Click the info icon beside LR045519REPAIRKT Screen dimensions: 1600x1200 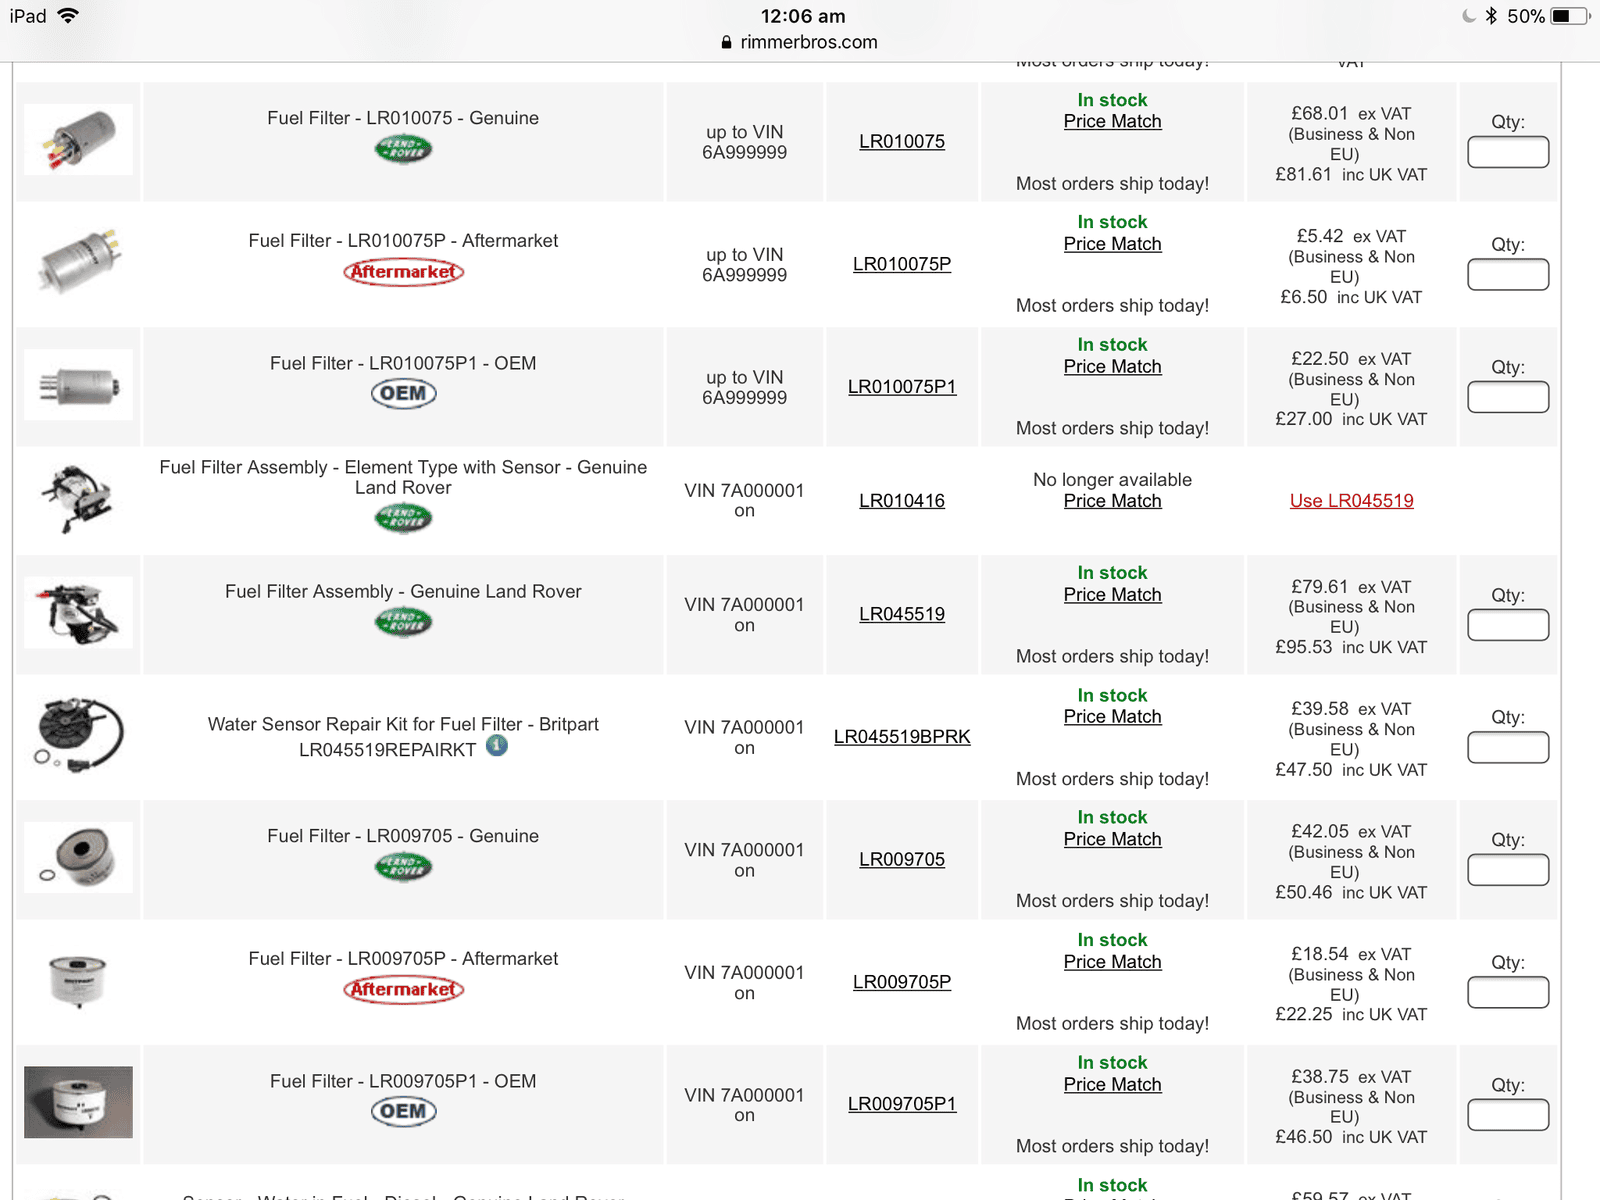tap(497, 745)
